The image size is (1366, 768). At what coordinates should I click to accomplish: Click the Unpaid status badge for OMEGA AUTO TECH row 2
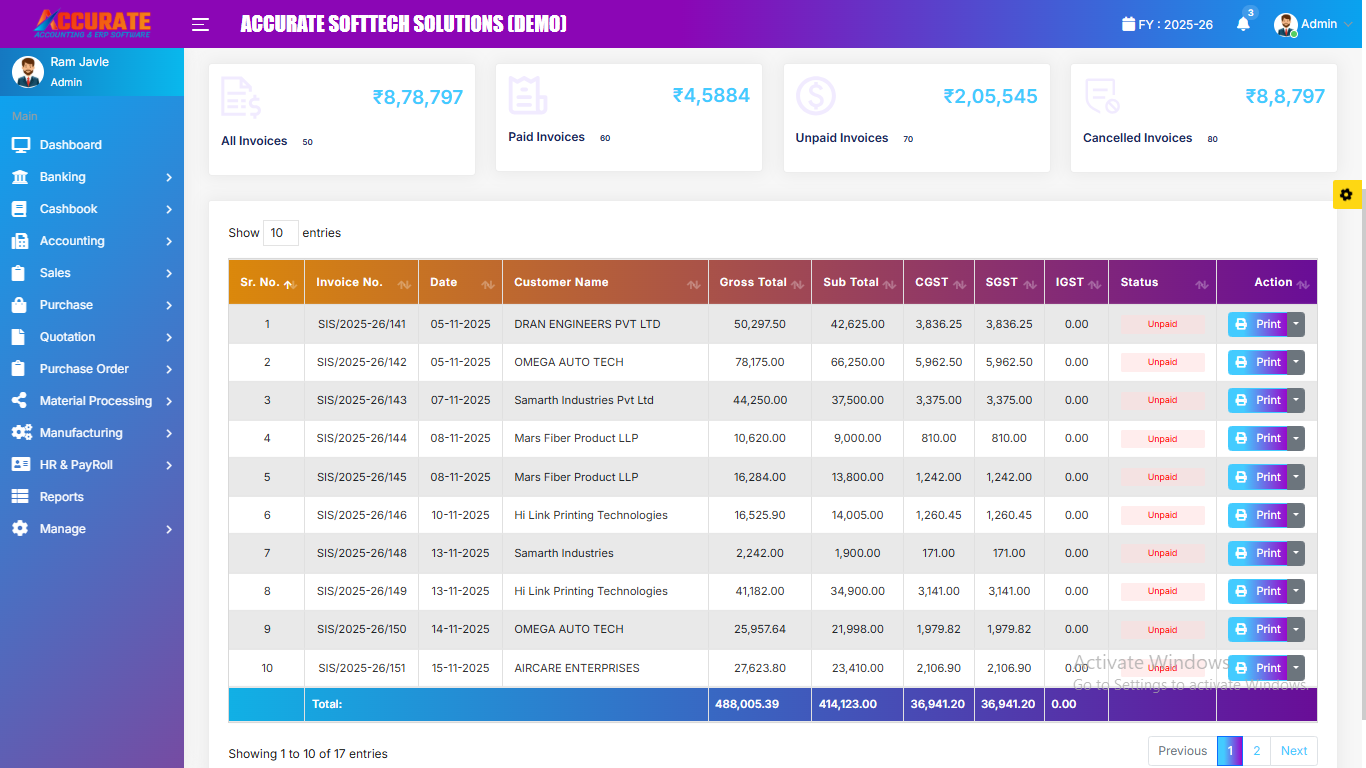(x=1162, y=362)
